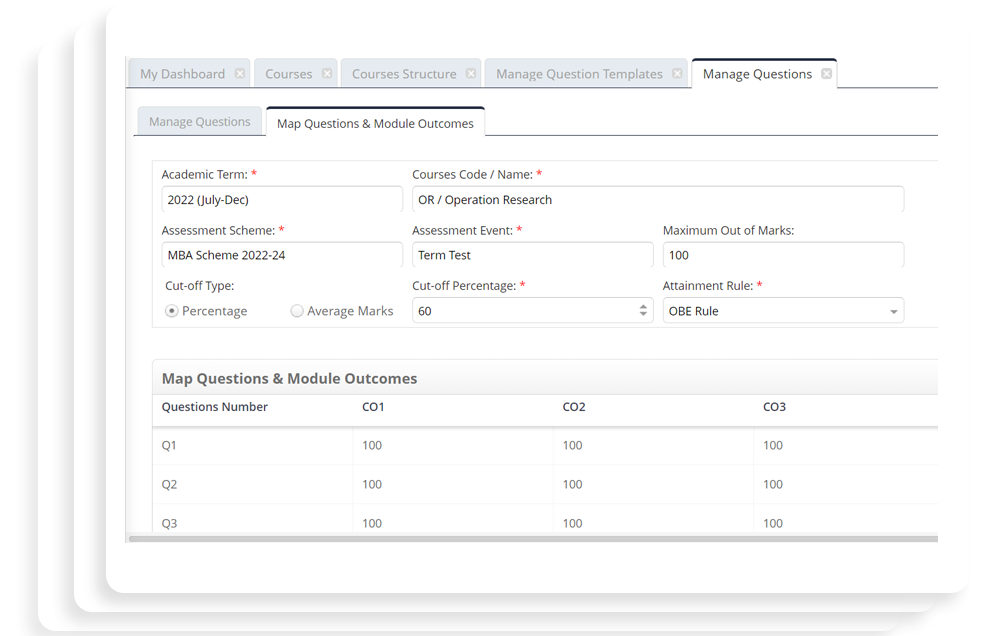
Task: Click the Questions Number column header
Action: coord(213,407)
